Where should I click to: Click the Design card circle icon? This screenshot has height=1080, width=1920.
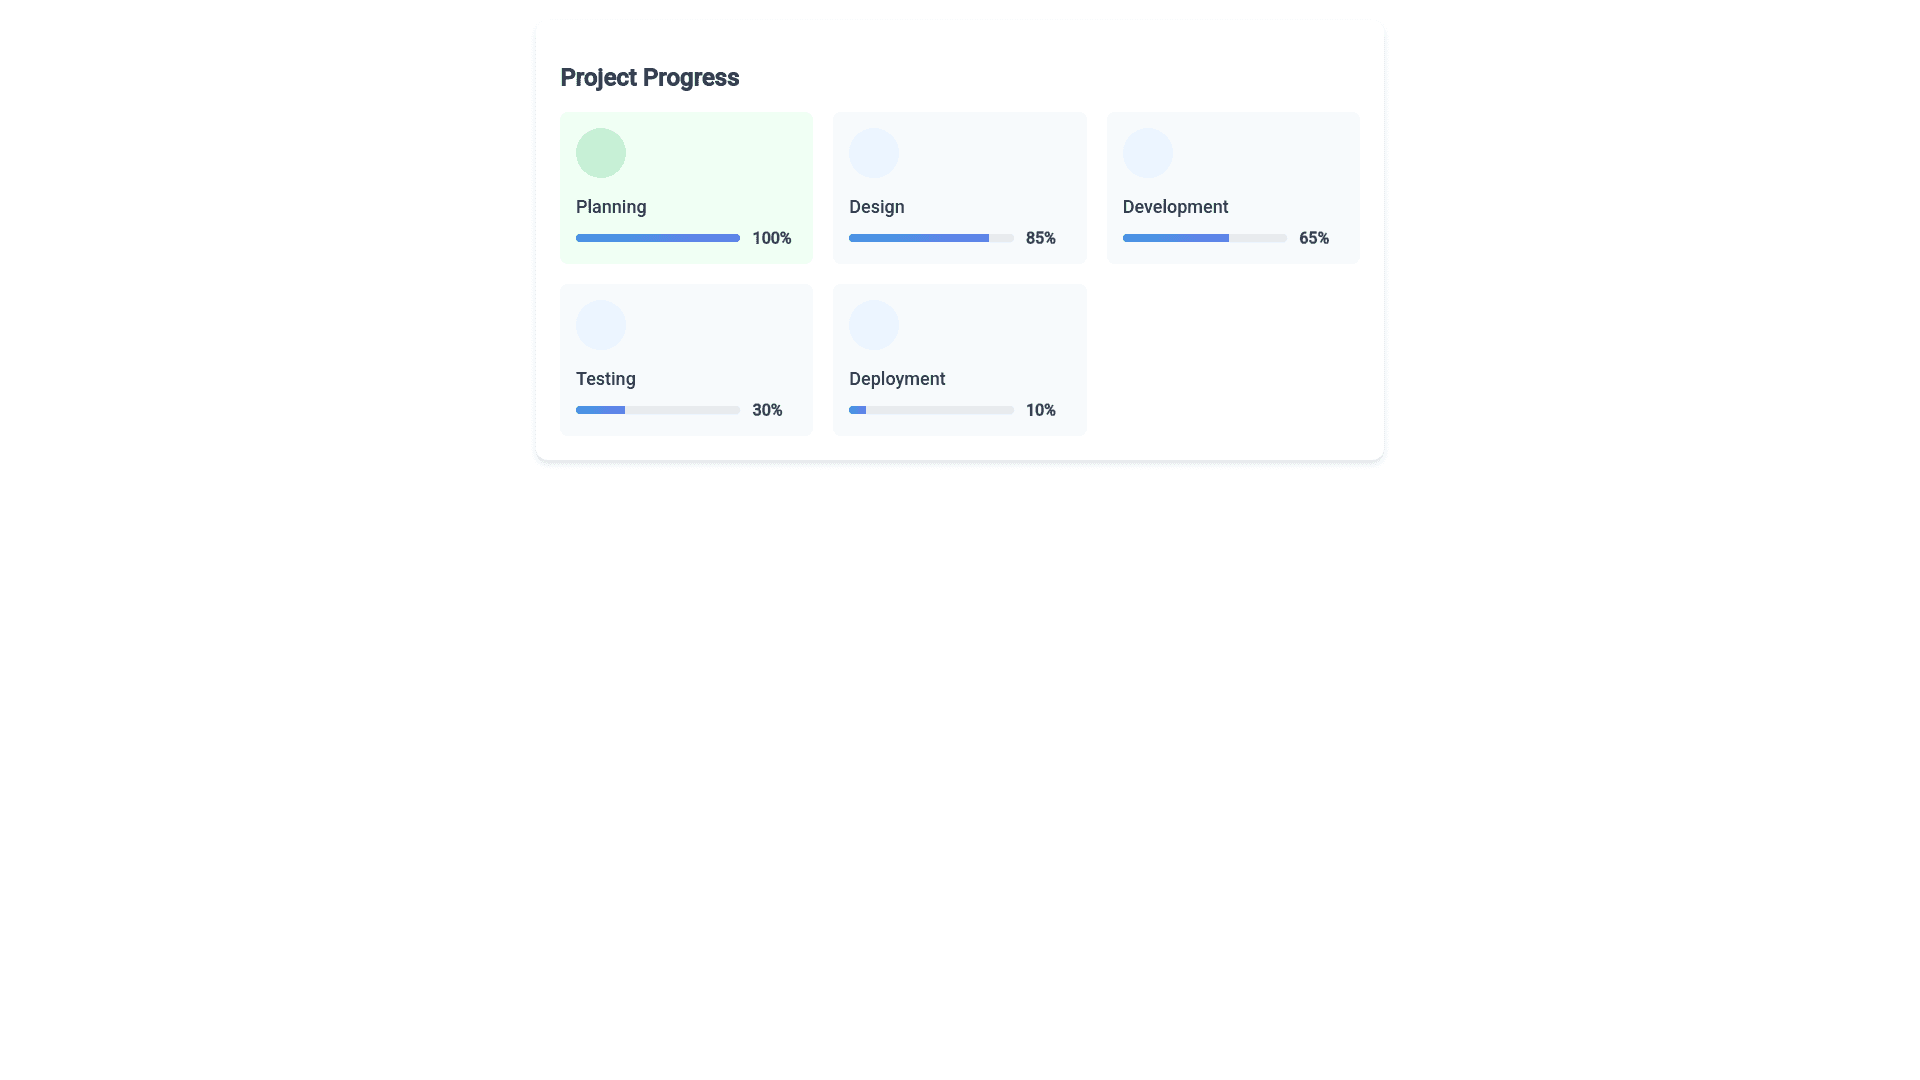[873, 153]
